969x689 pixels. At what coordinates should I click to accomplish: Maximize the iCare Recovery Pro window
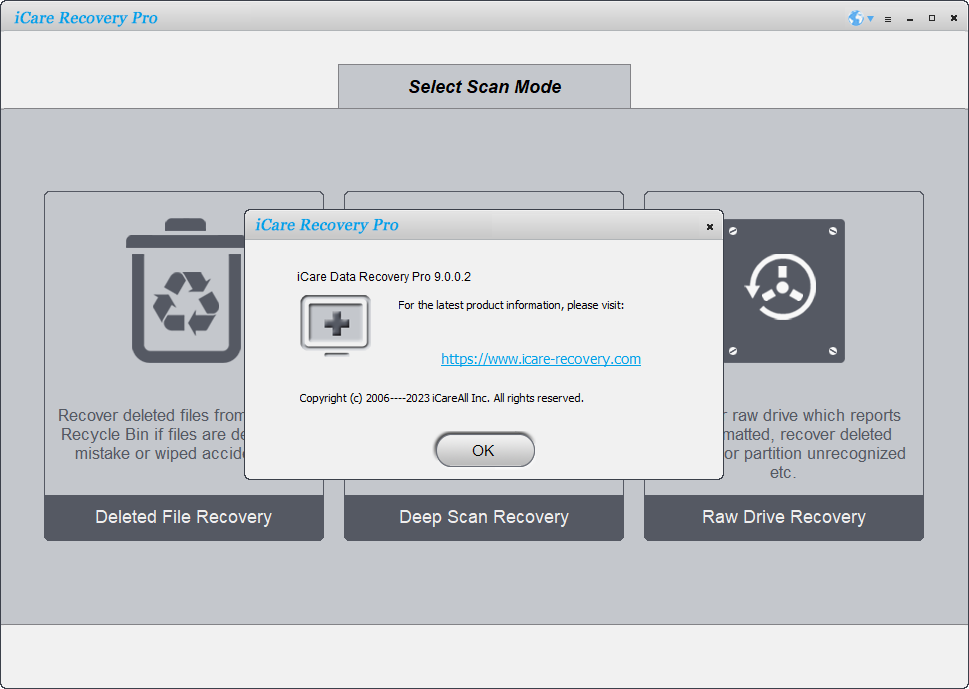932,19
